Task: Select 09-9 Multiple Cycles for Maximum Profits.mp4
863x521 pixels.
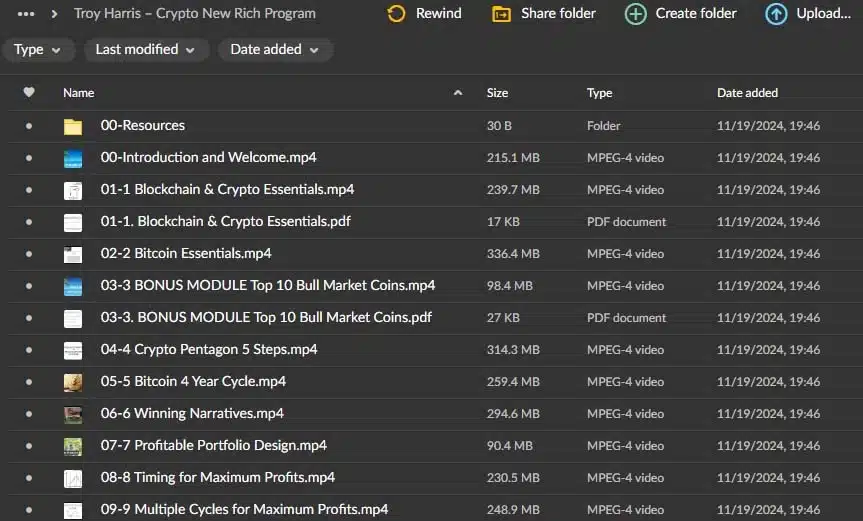Action: 244,509
